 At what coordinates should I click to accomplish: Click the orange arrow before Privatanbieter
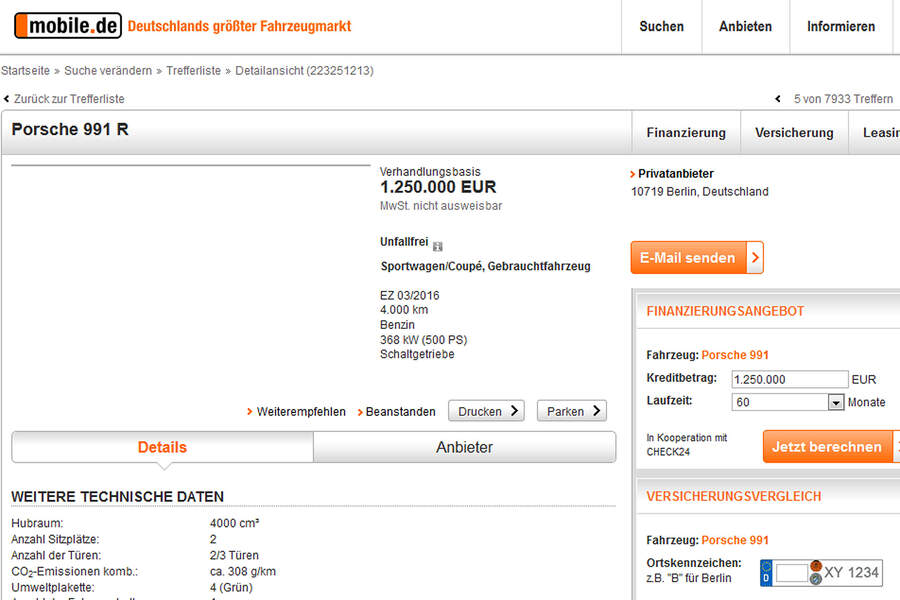pos(633,174)
